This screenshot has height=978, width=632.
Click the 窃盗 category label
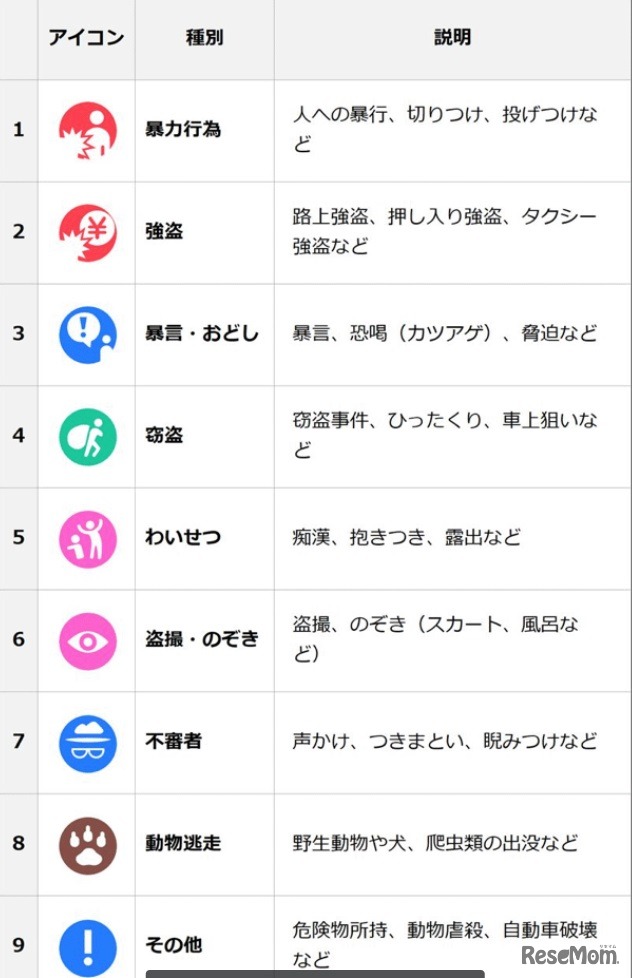[x=165, y=436]
